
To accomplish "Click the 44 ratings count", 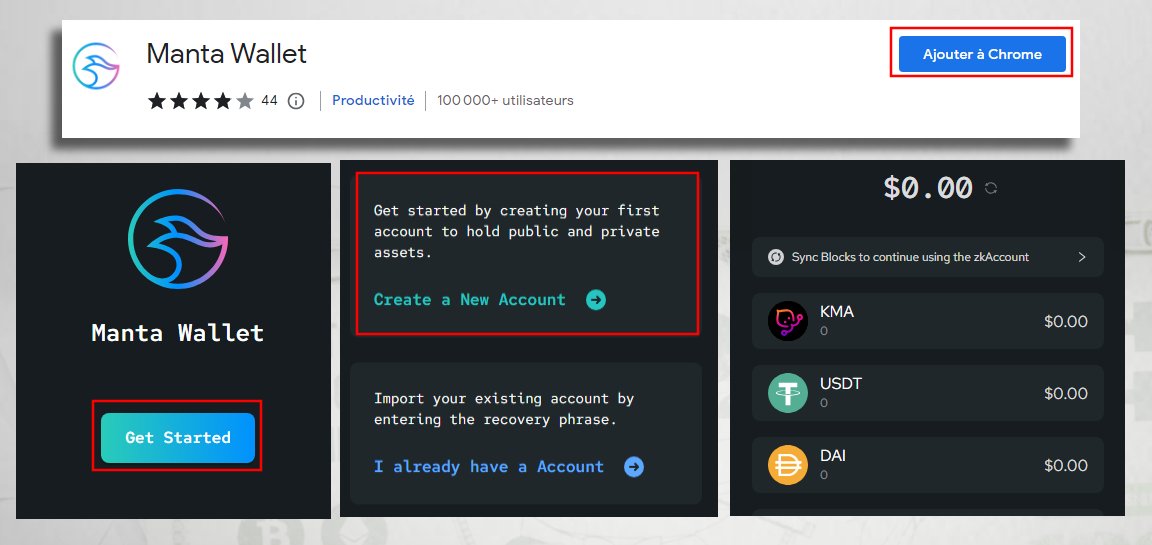I will tap(270, 101).
